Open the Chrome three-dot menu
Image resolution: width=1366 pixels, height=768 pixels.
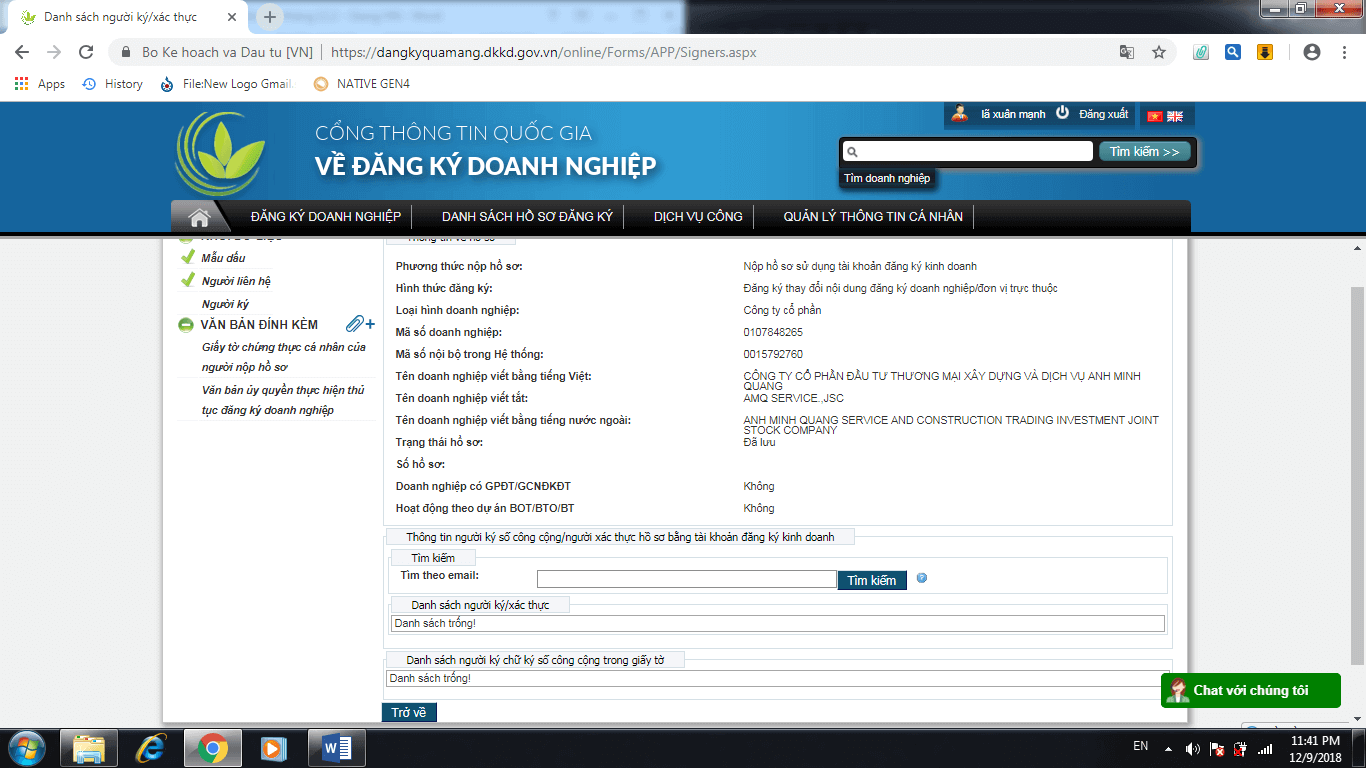[1343, 52]
